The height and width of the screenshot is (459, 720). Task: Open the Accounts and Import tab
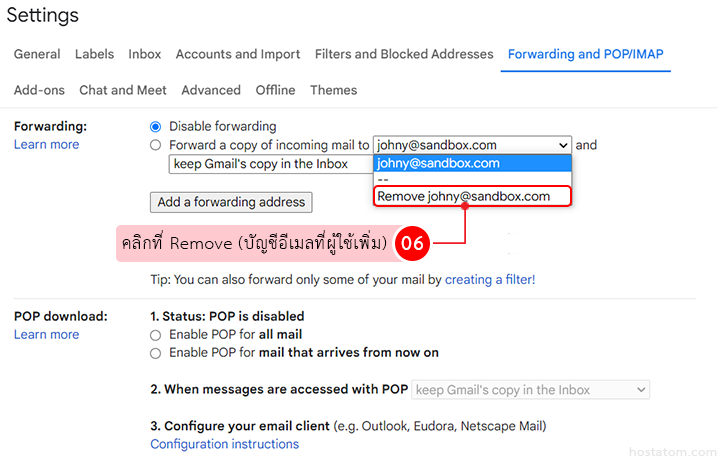tap(238, 54)
